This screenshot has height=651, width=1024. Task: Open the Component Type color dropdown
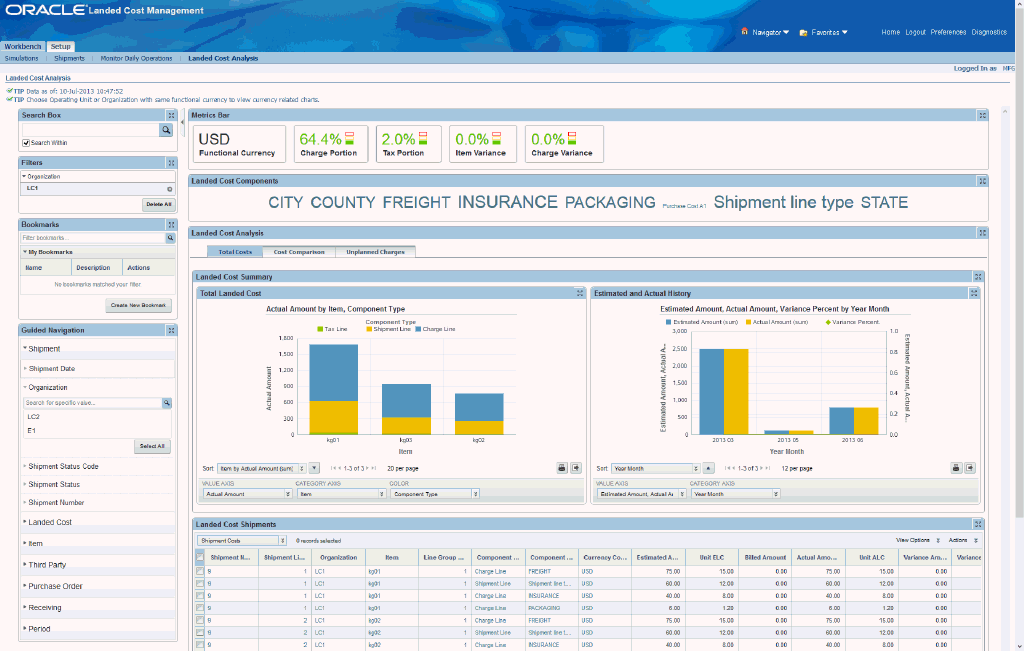pos(435,494)
